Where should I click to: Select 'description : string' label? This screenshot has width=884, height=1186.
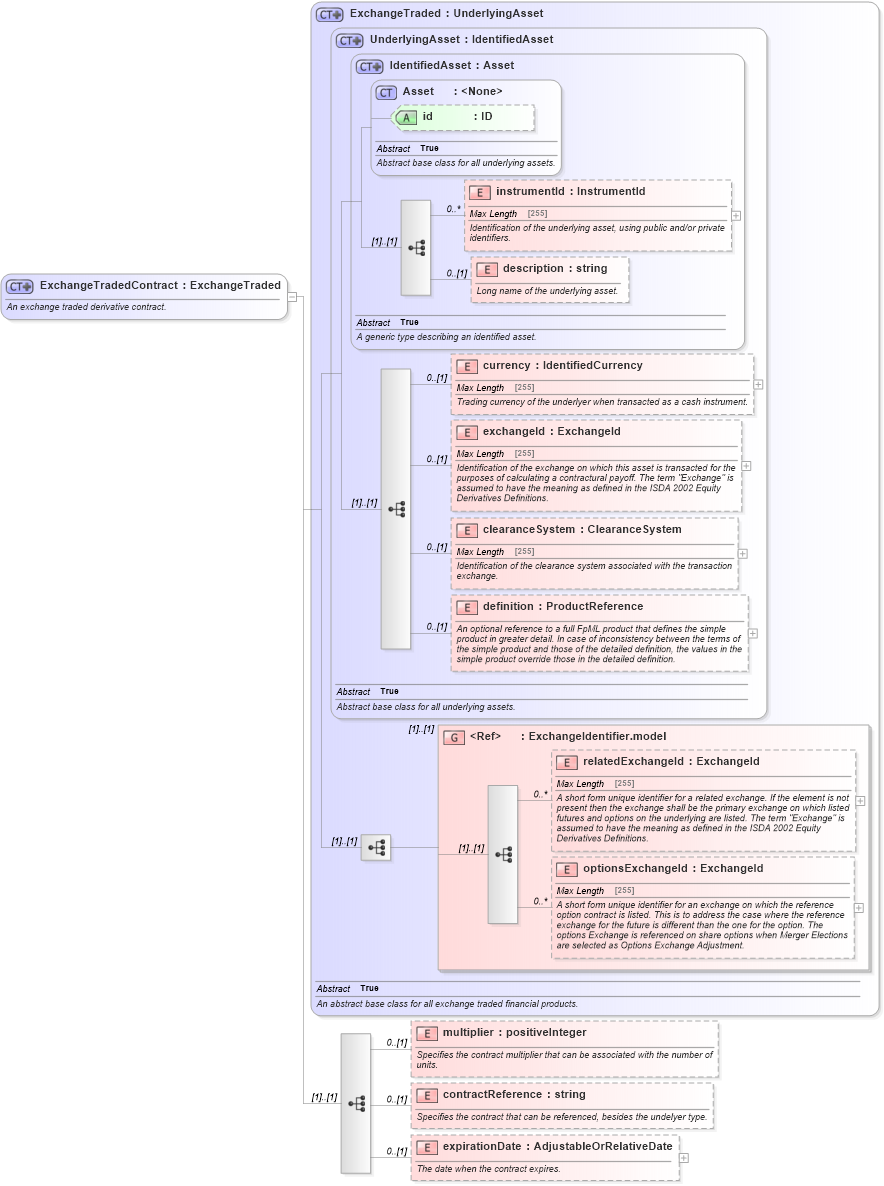click(x=555, y=269)
